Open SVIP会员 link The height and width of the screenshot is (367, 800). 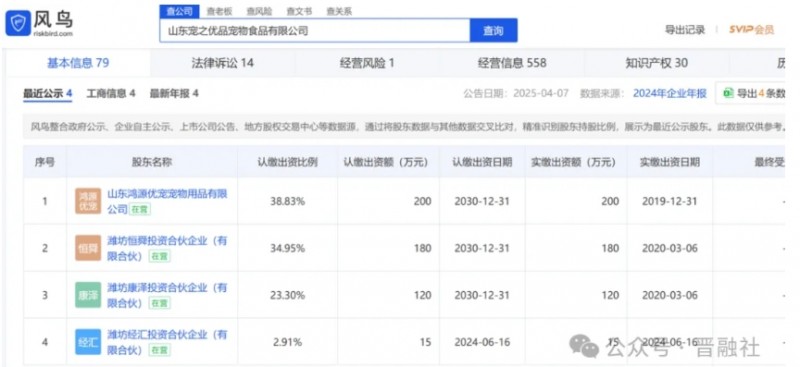[x=751, y=30]
